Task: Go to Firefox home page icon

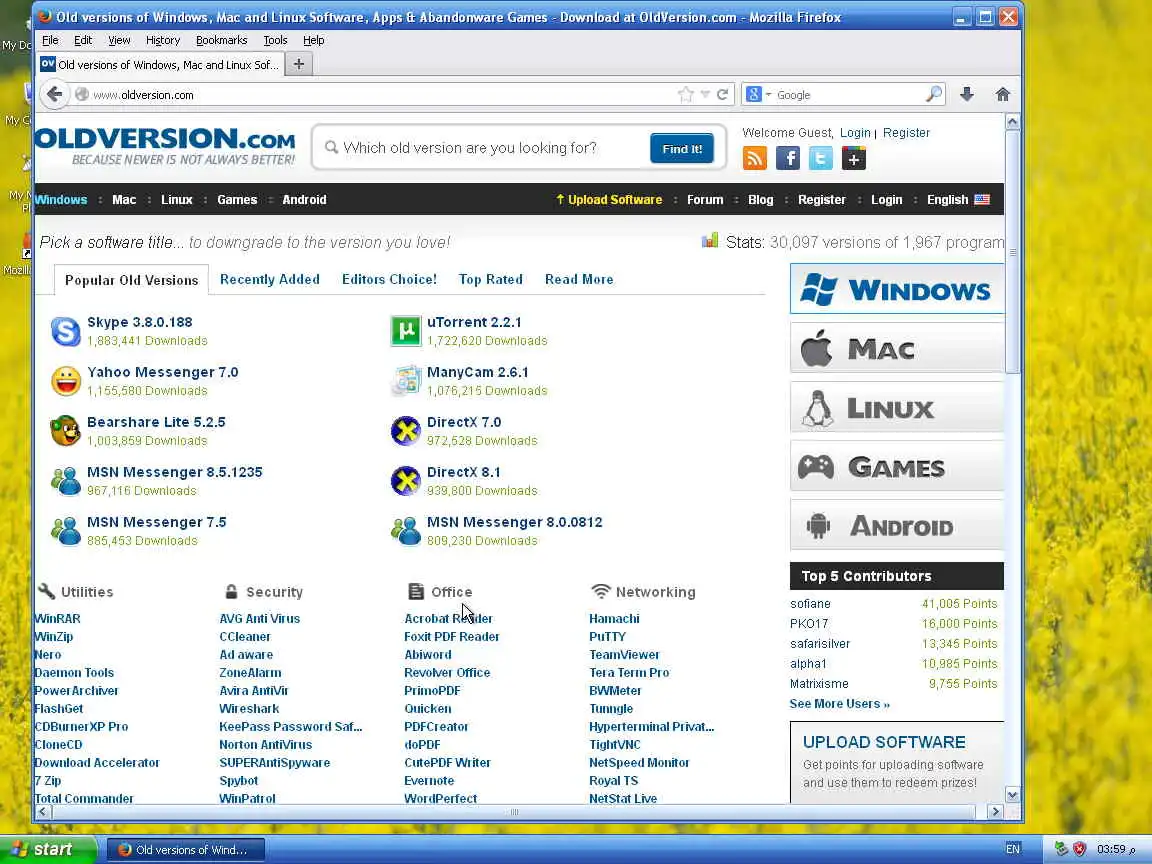Action: (1002, 94)
